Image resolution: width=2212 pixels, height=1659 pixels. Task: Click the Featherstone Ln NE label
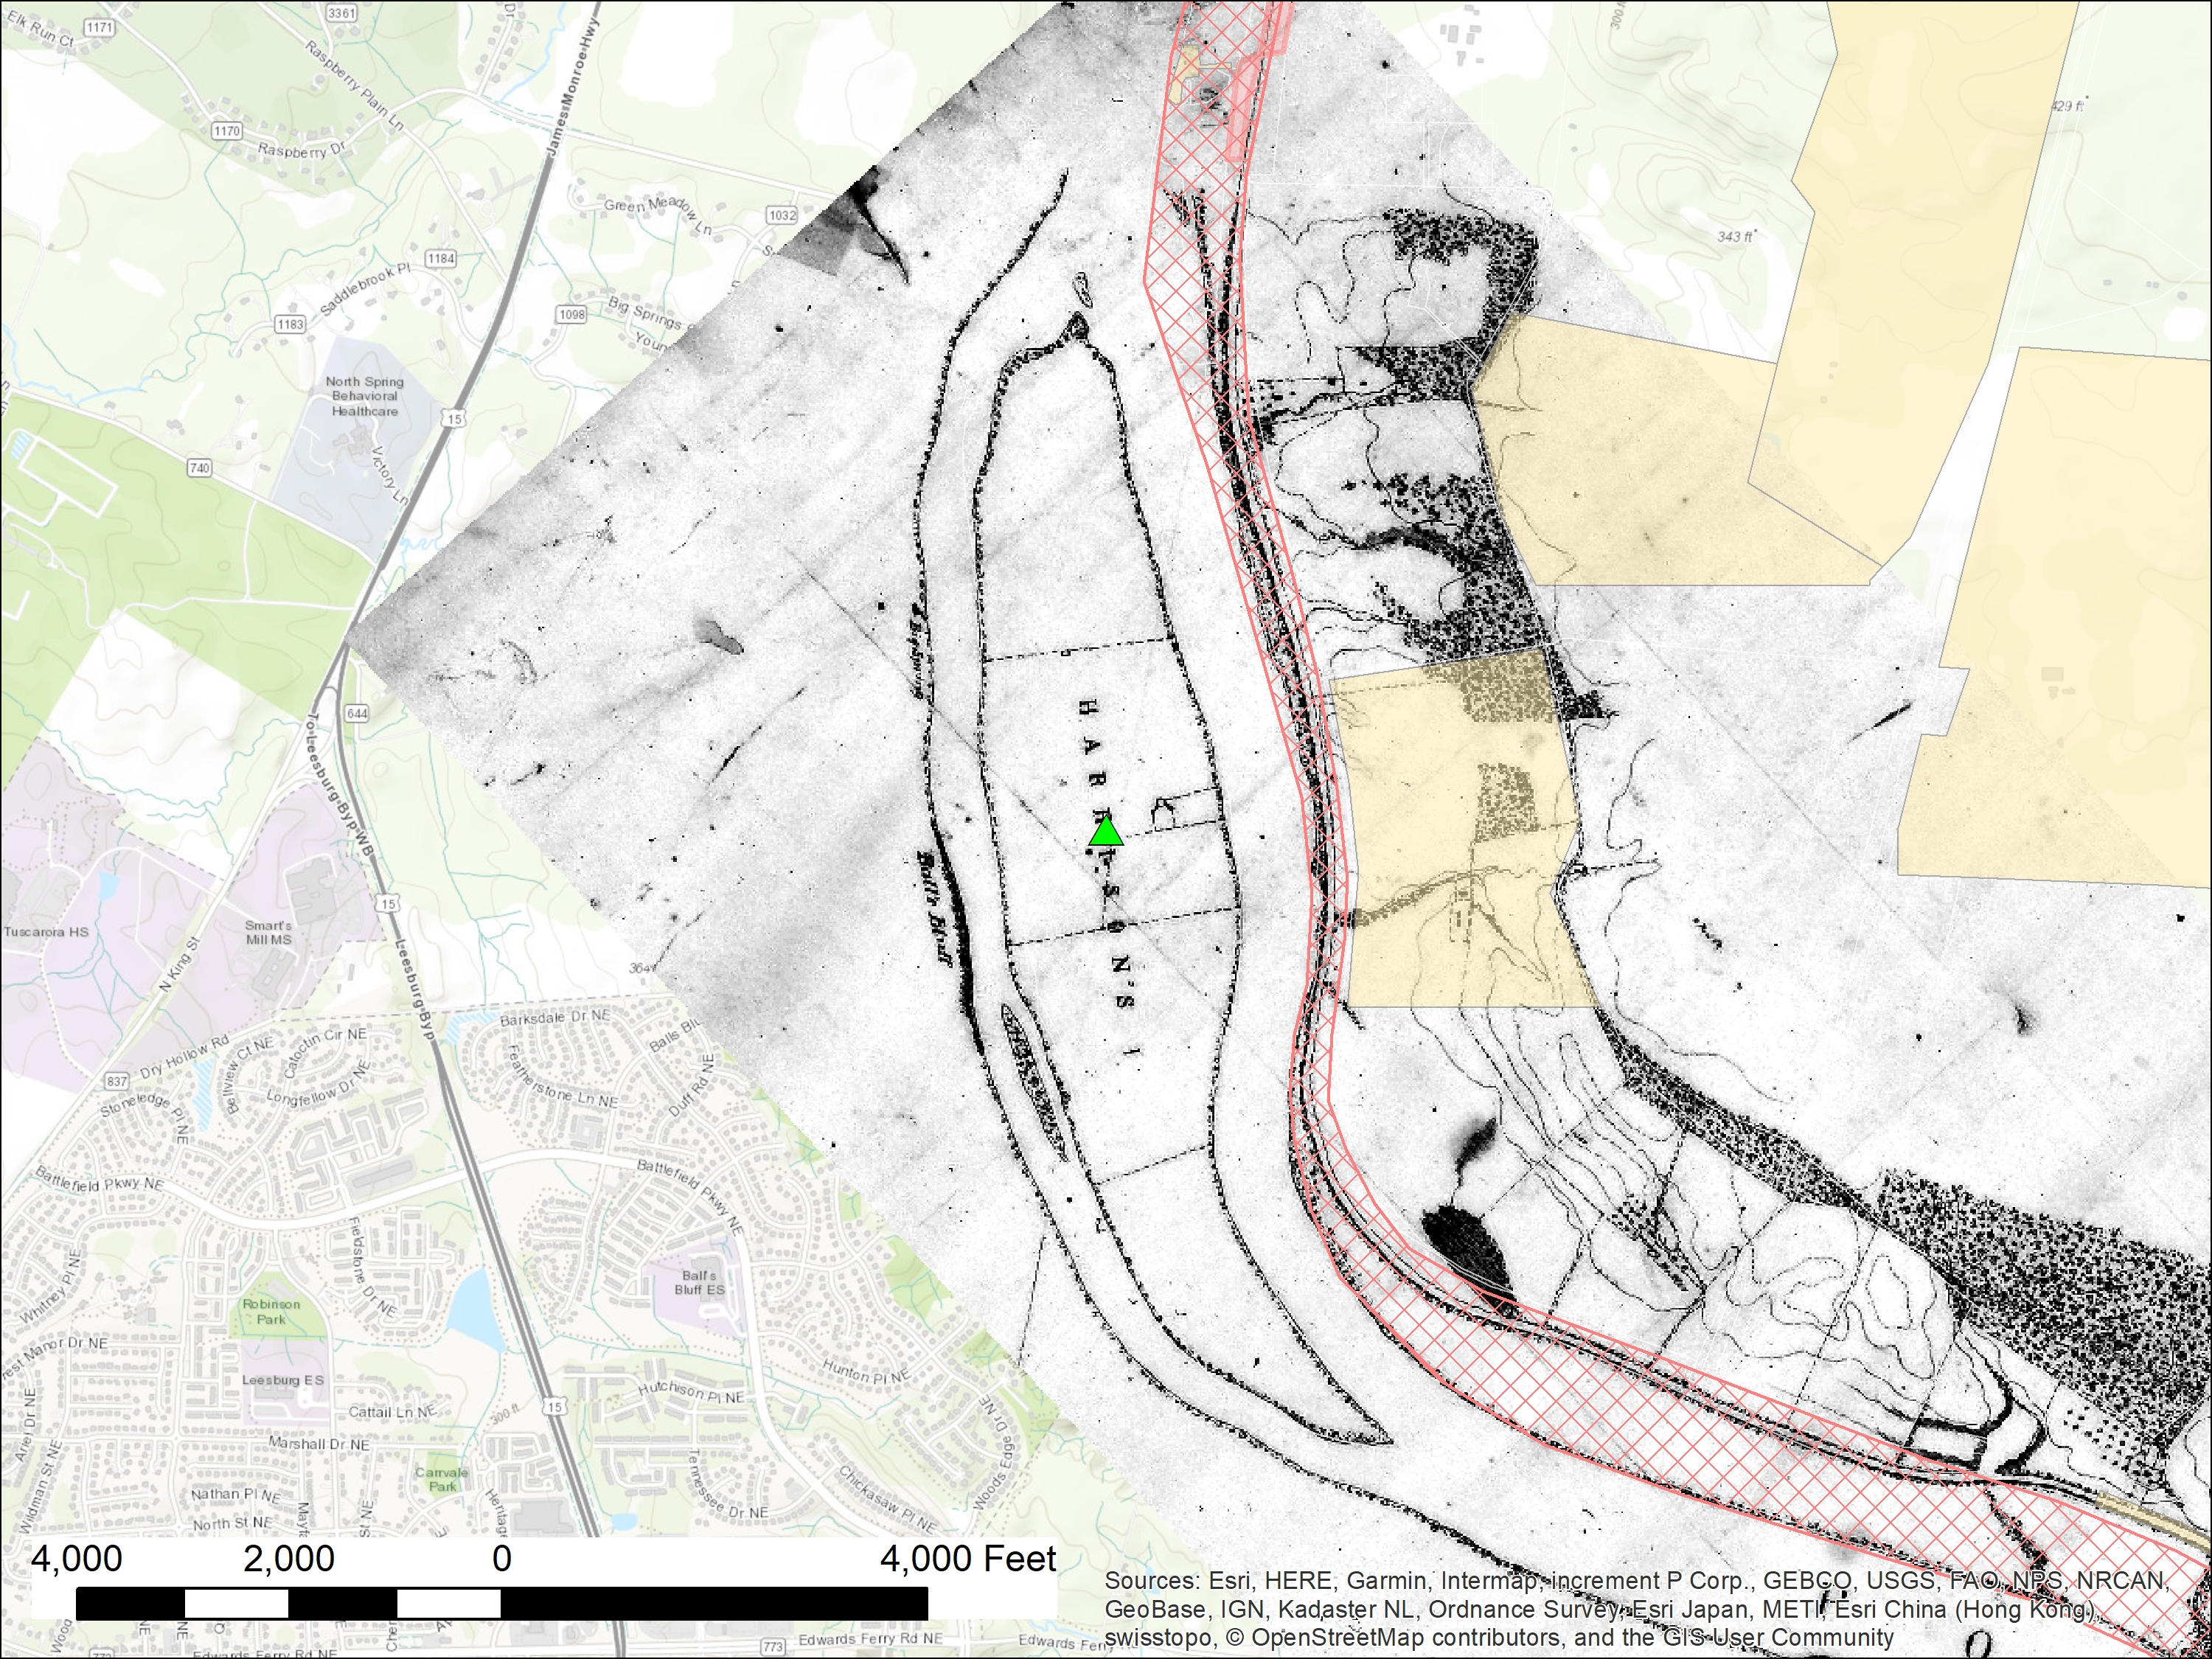(x=561, y=1082)
